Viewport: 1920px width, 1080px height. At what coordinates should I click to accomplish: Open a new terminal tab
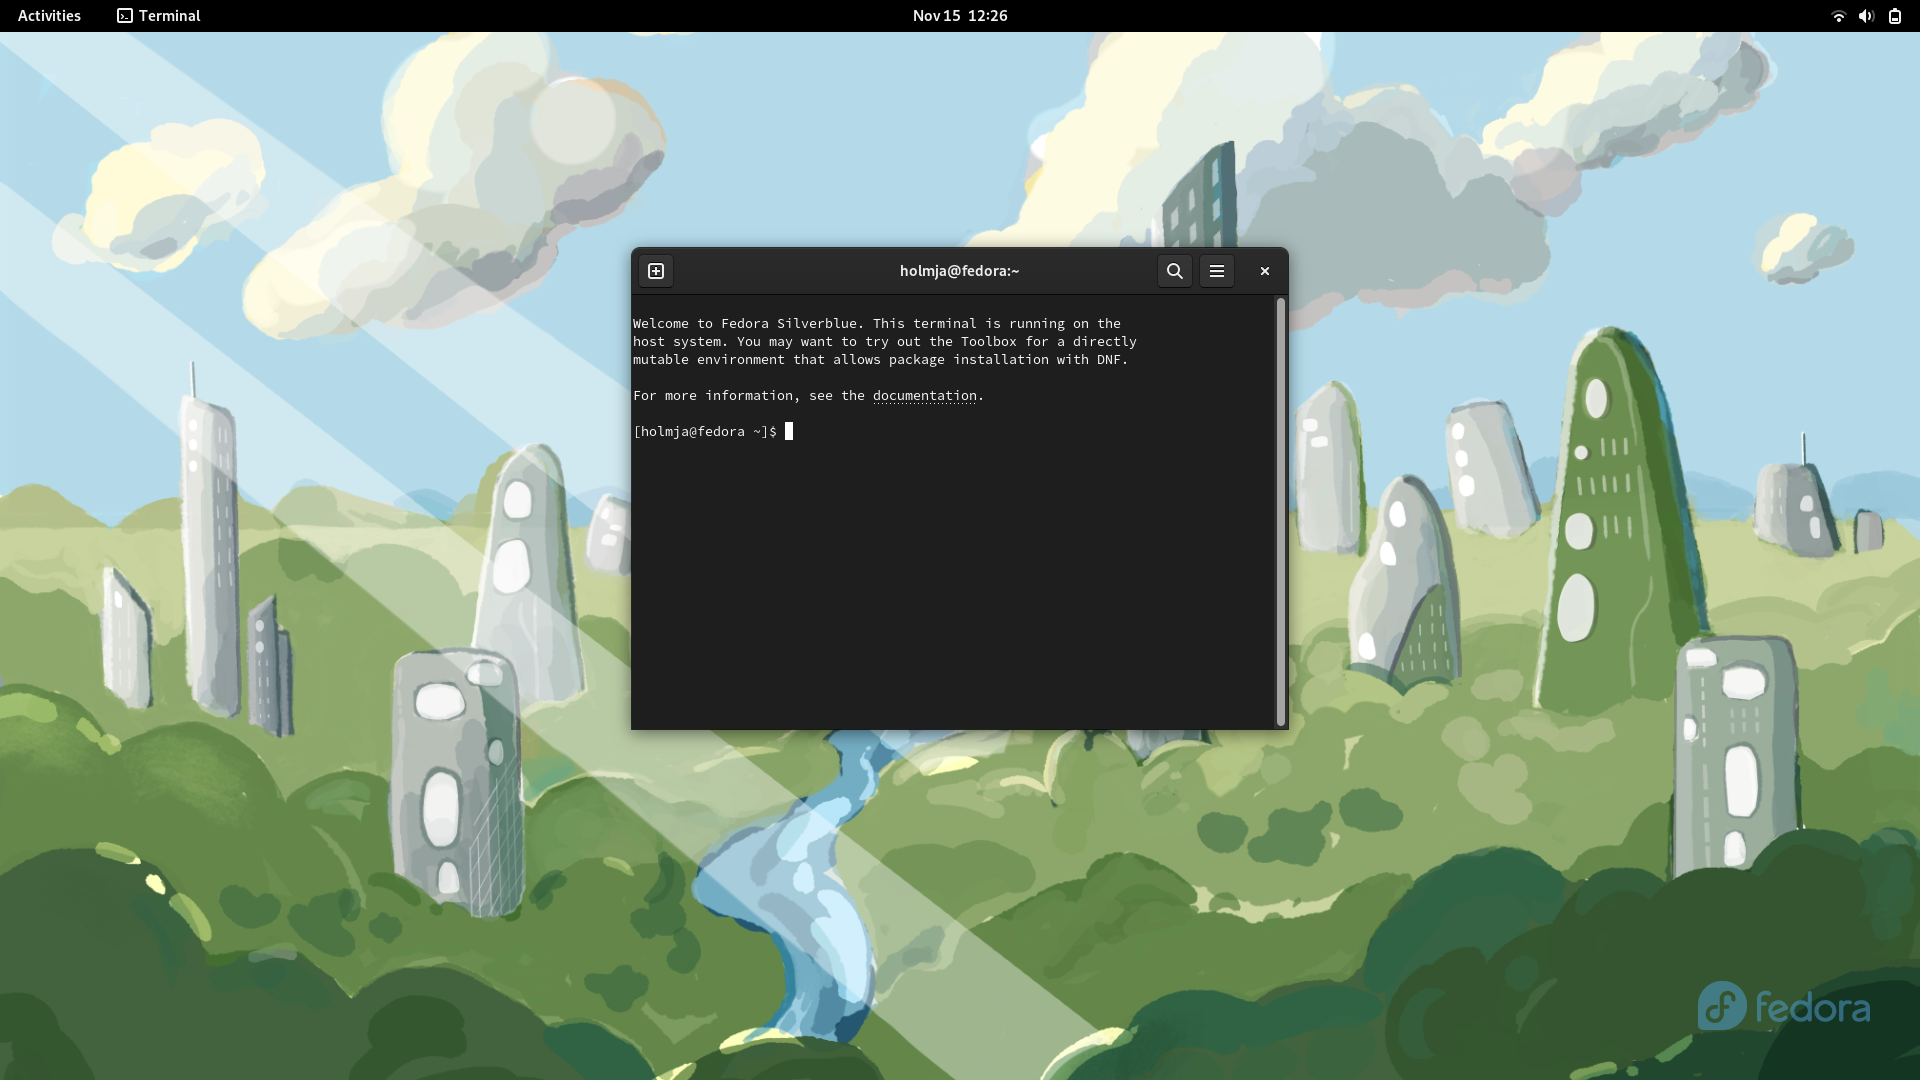[656, 271]
